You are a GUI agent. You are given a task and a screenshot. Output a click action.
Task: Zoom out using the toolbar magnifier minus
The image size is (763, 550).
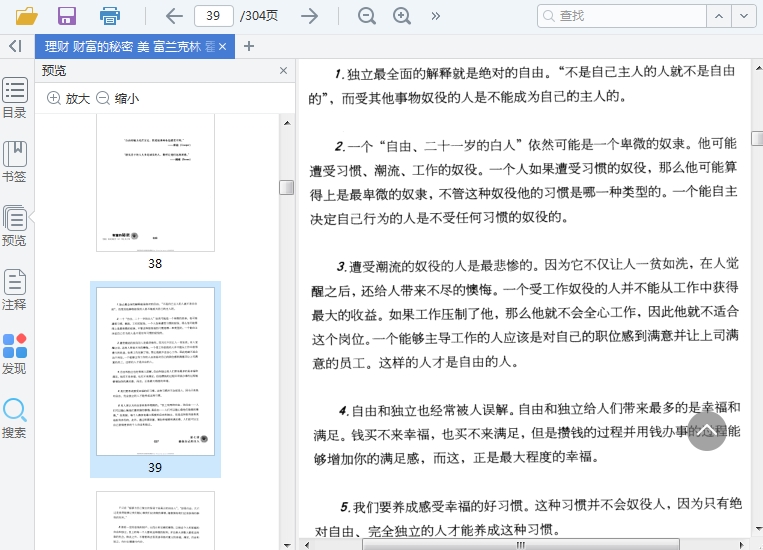point(367,15)
